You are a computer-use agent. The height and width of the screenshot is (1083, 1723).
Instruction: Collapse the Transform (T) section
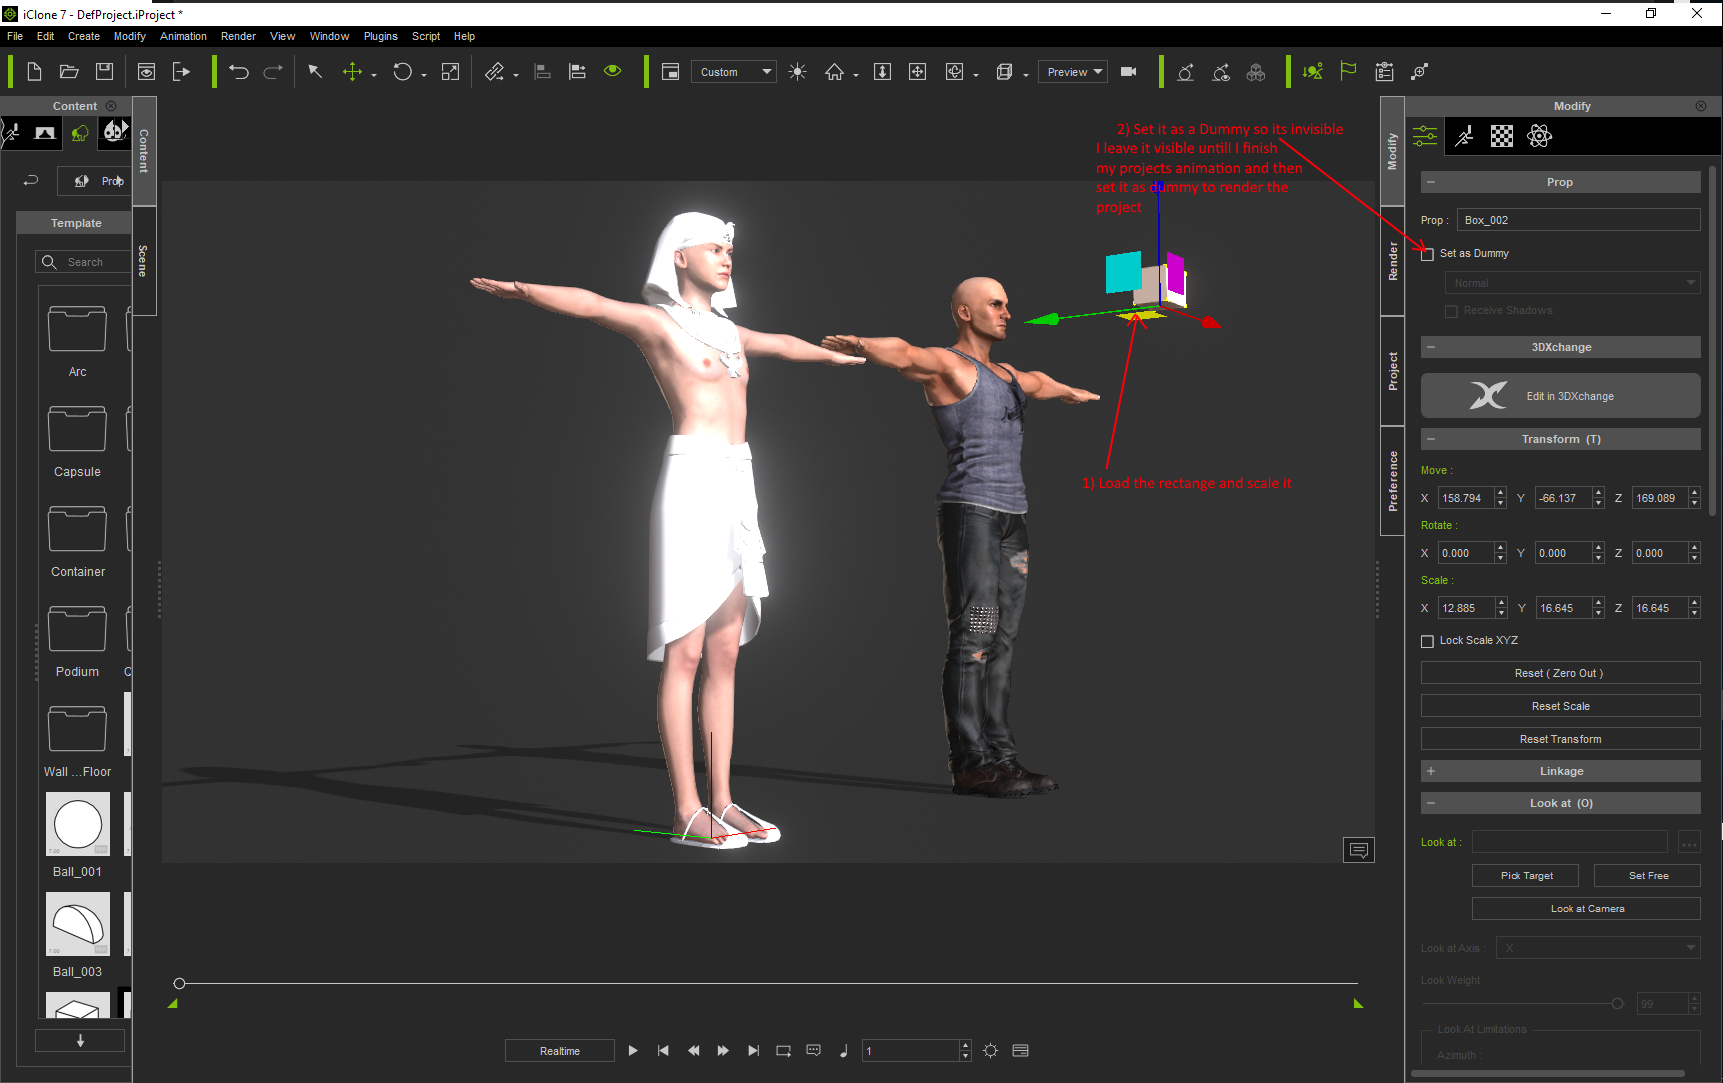1431,439
